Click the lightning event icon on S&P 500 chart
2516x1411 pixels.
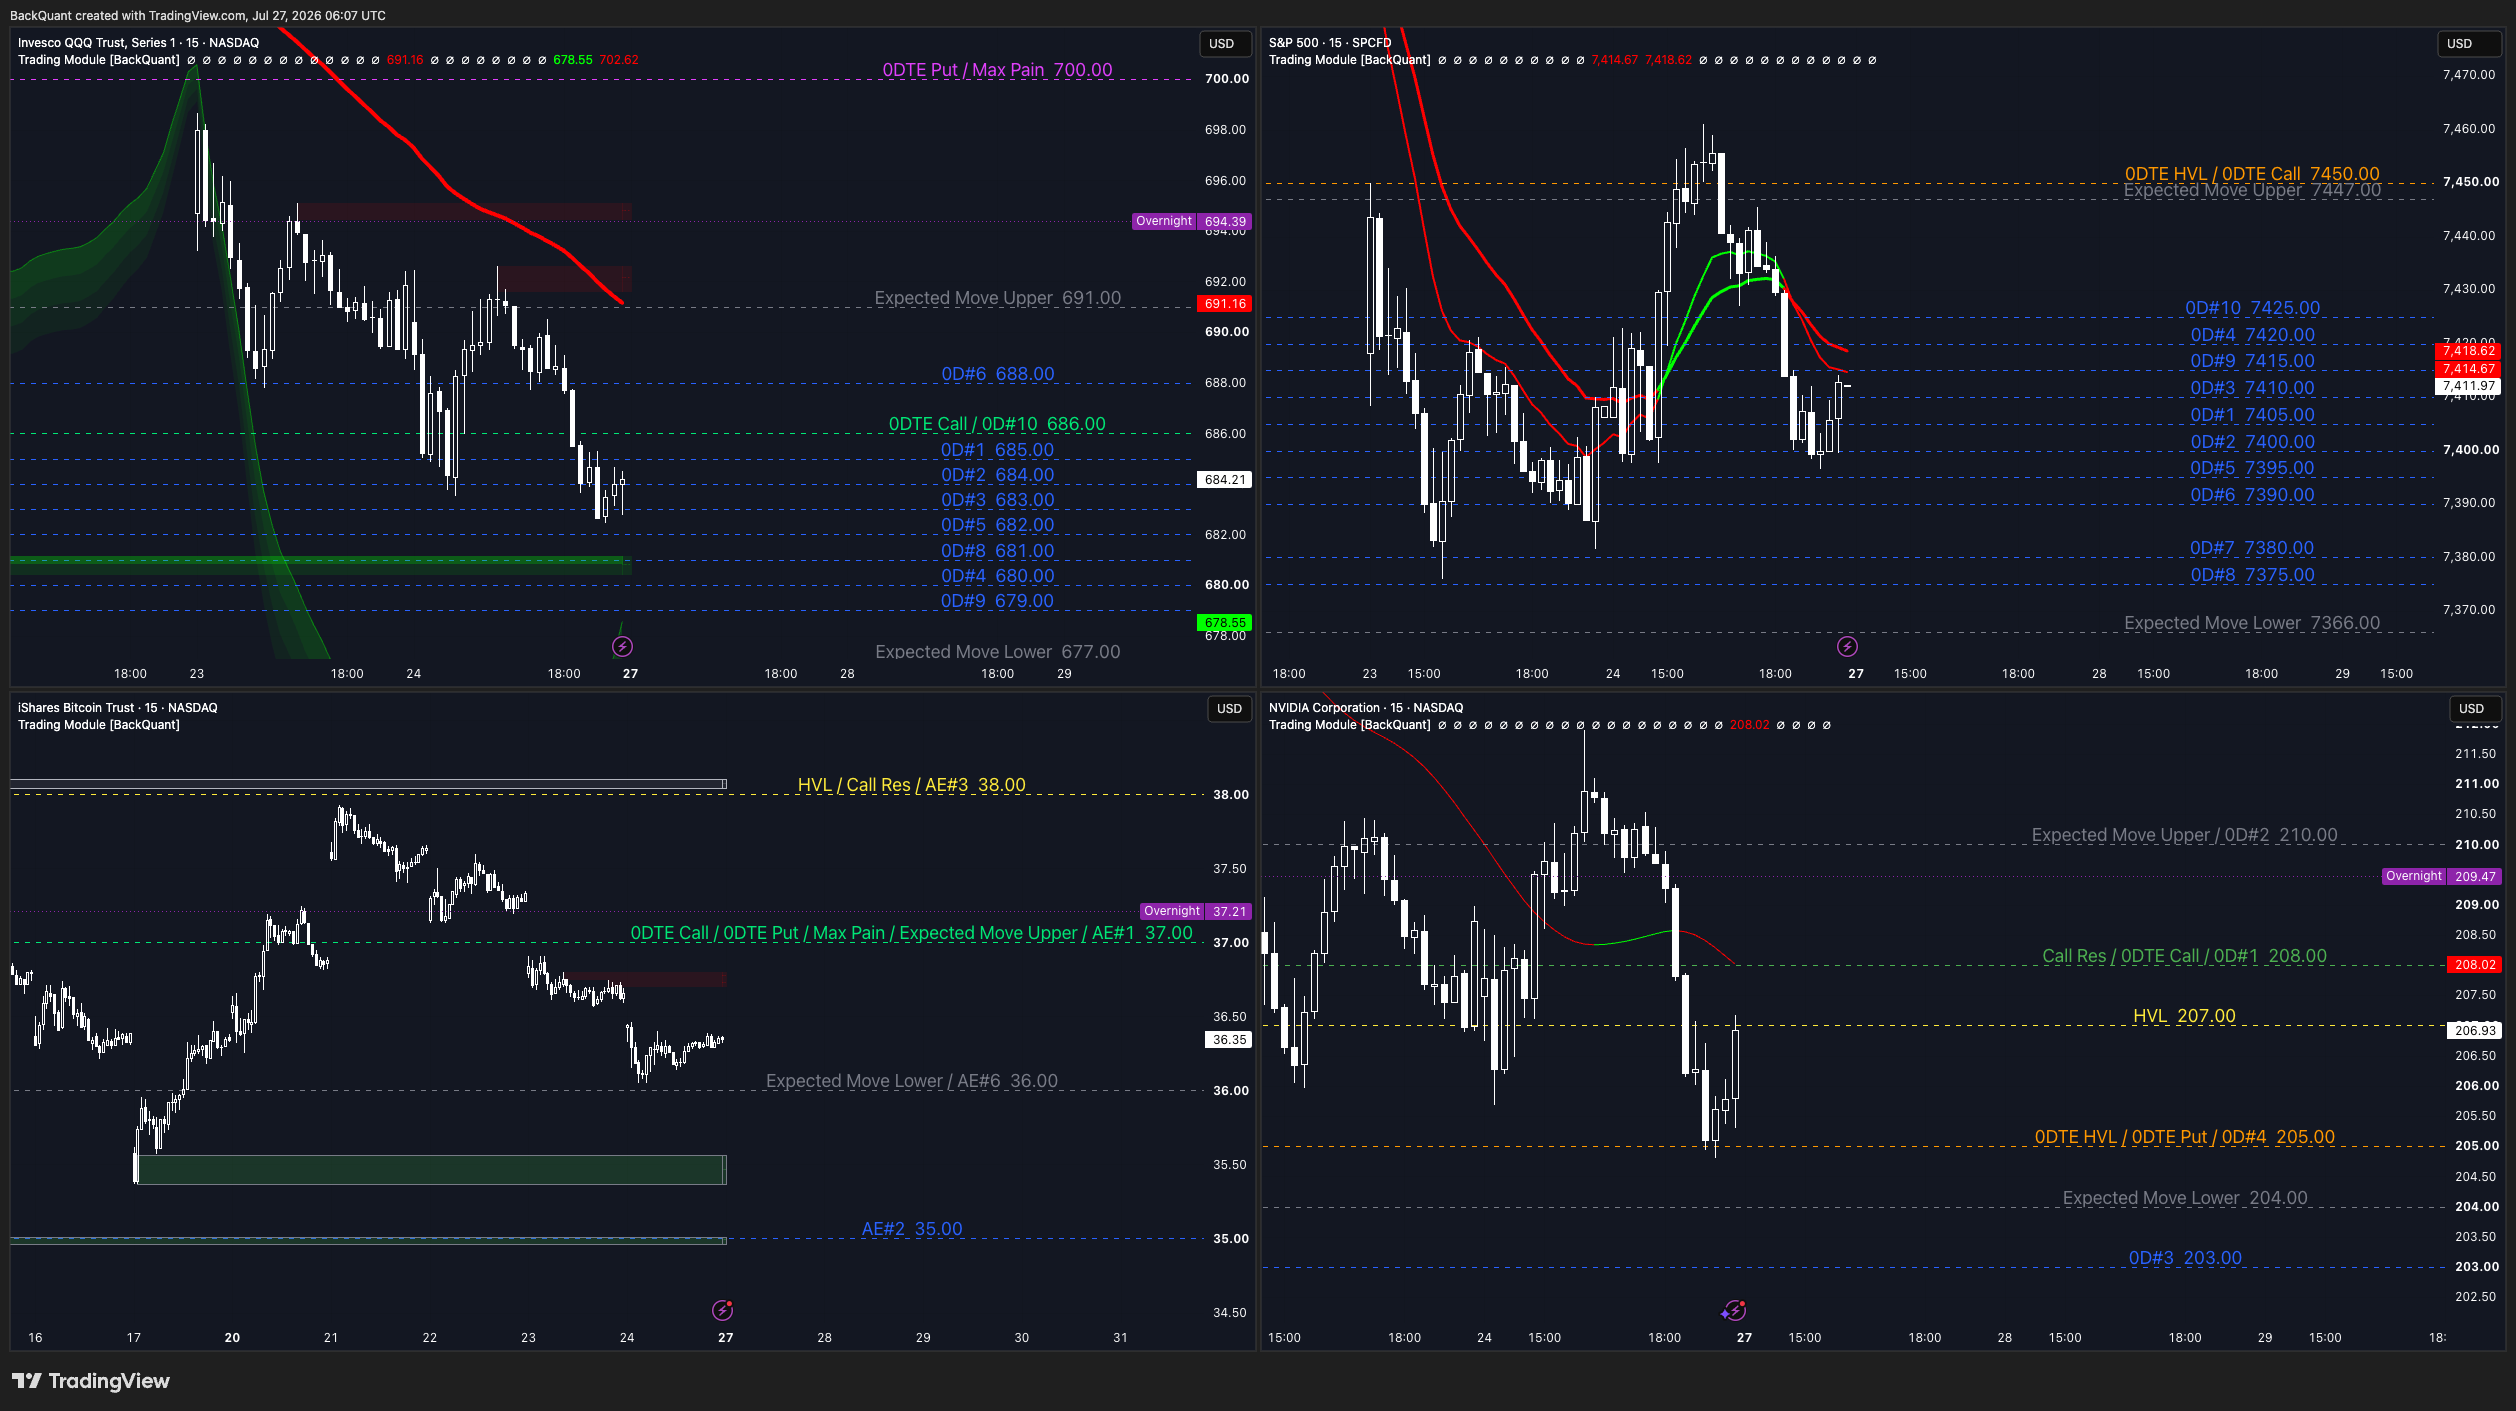[1847, 647]
